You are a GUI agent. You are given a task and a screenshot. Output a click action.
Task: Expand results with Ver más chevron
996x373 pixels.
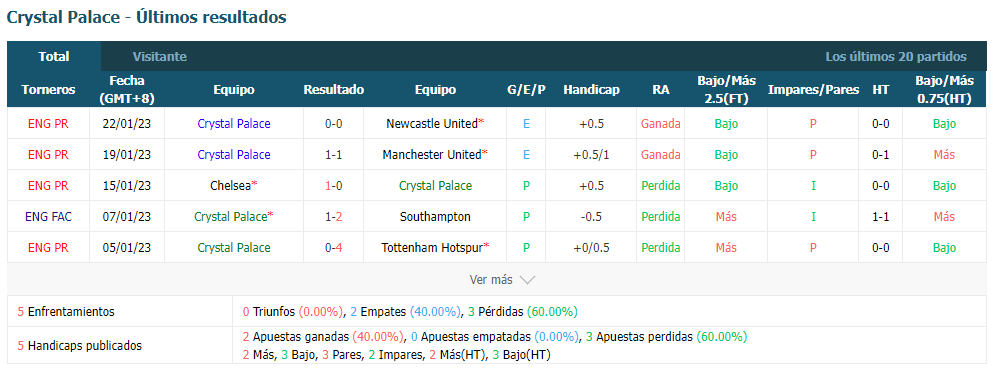click(x=502, y=280)
